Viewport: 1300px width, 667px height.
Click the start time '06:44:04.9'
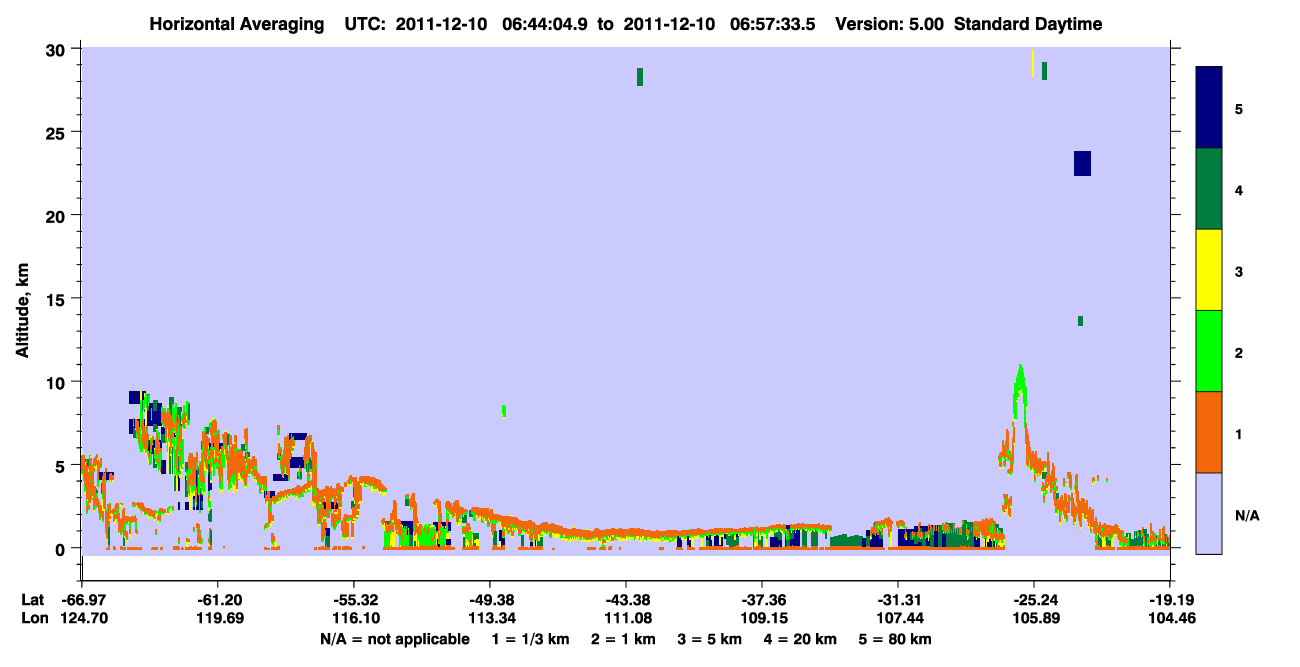545,24
